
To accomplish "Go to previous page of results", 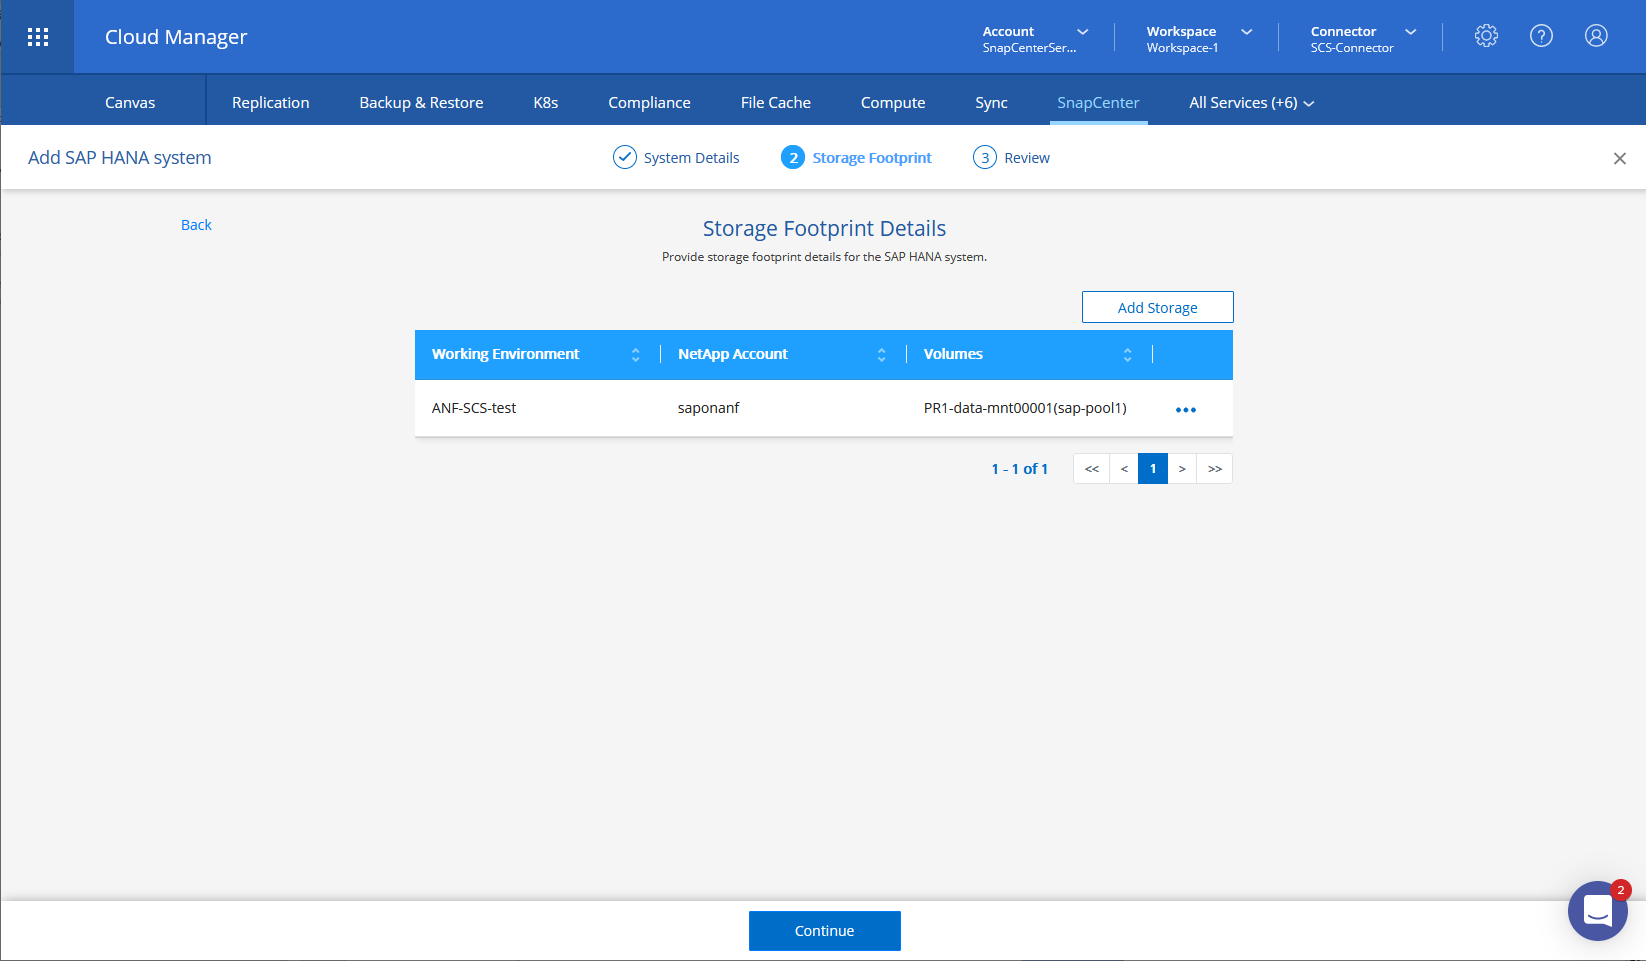I will pyautogui.click(x=1124, y=469).
